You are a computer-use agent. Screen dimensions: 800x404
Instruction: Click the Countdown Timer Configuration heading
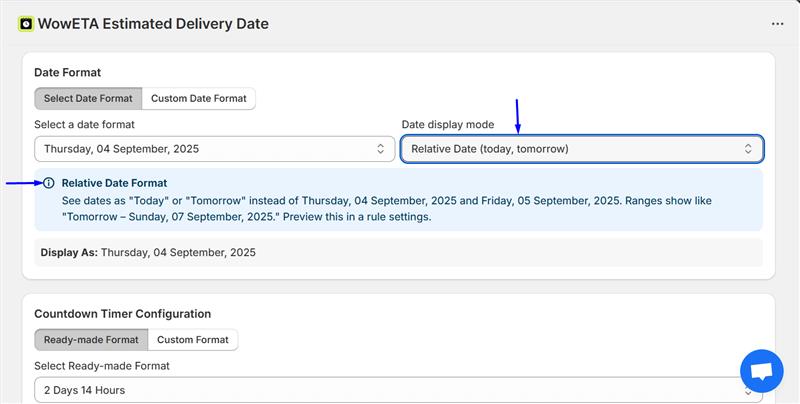[122, 314]
